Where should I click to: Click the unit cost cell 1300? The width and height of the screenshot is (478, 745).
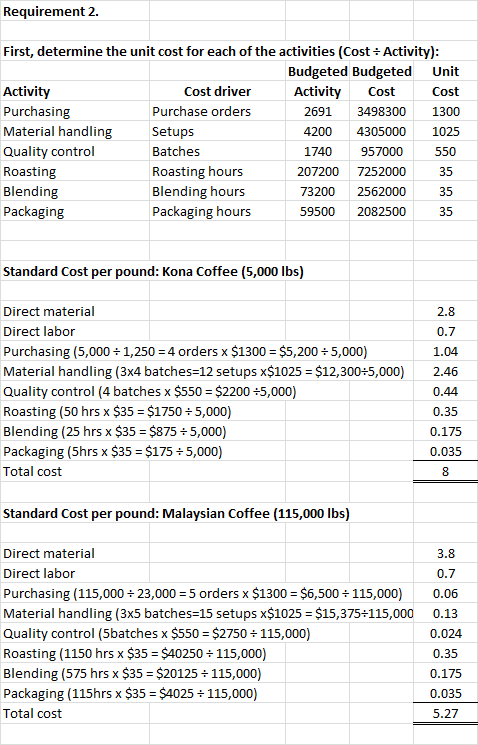[x=445, y=111]
